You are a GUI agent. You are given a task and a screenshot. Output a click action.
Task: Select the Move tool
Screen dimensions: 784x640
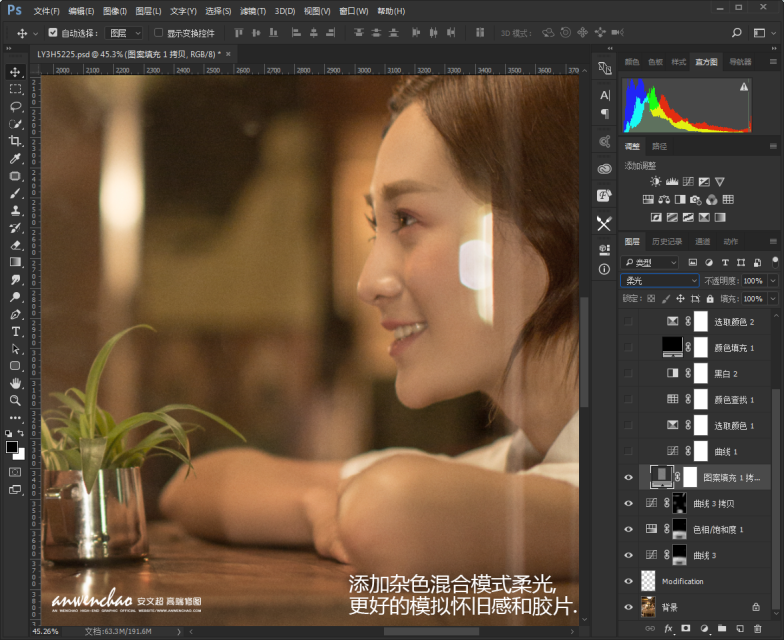pyautogui.click(x=16, y=72)
